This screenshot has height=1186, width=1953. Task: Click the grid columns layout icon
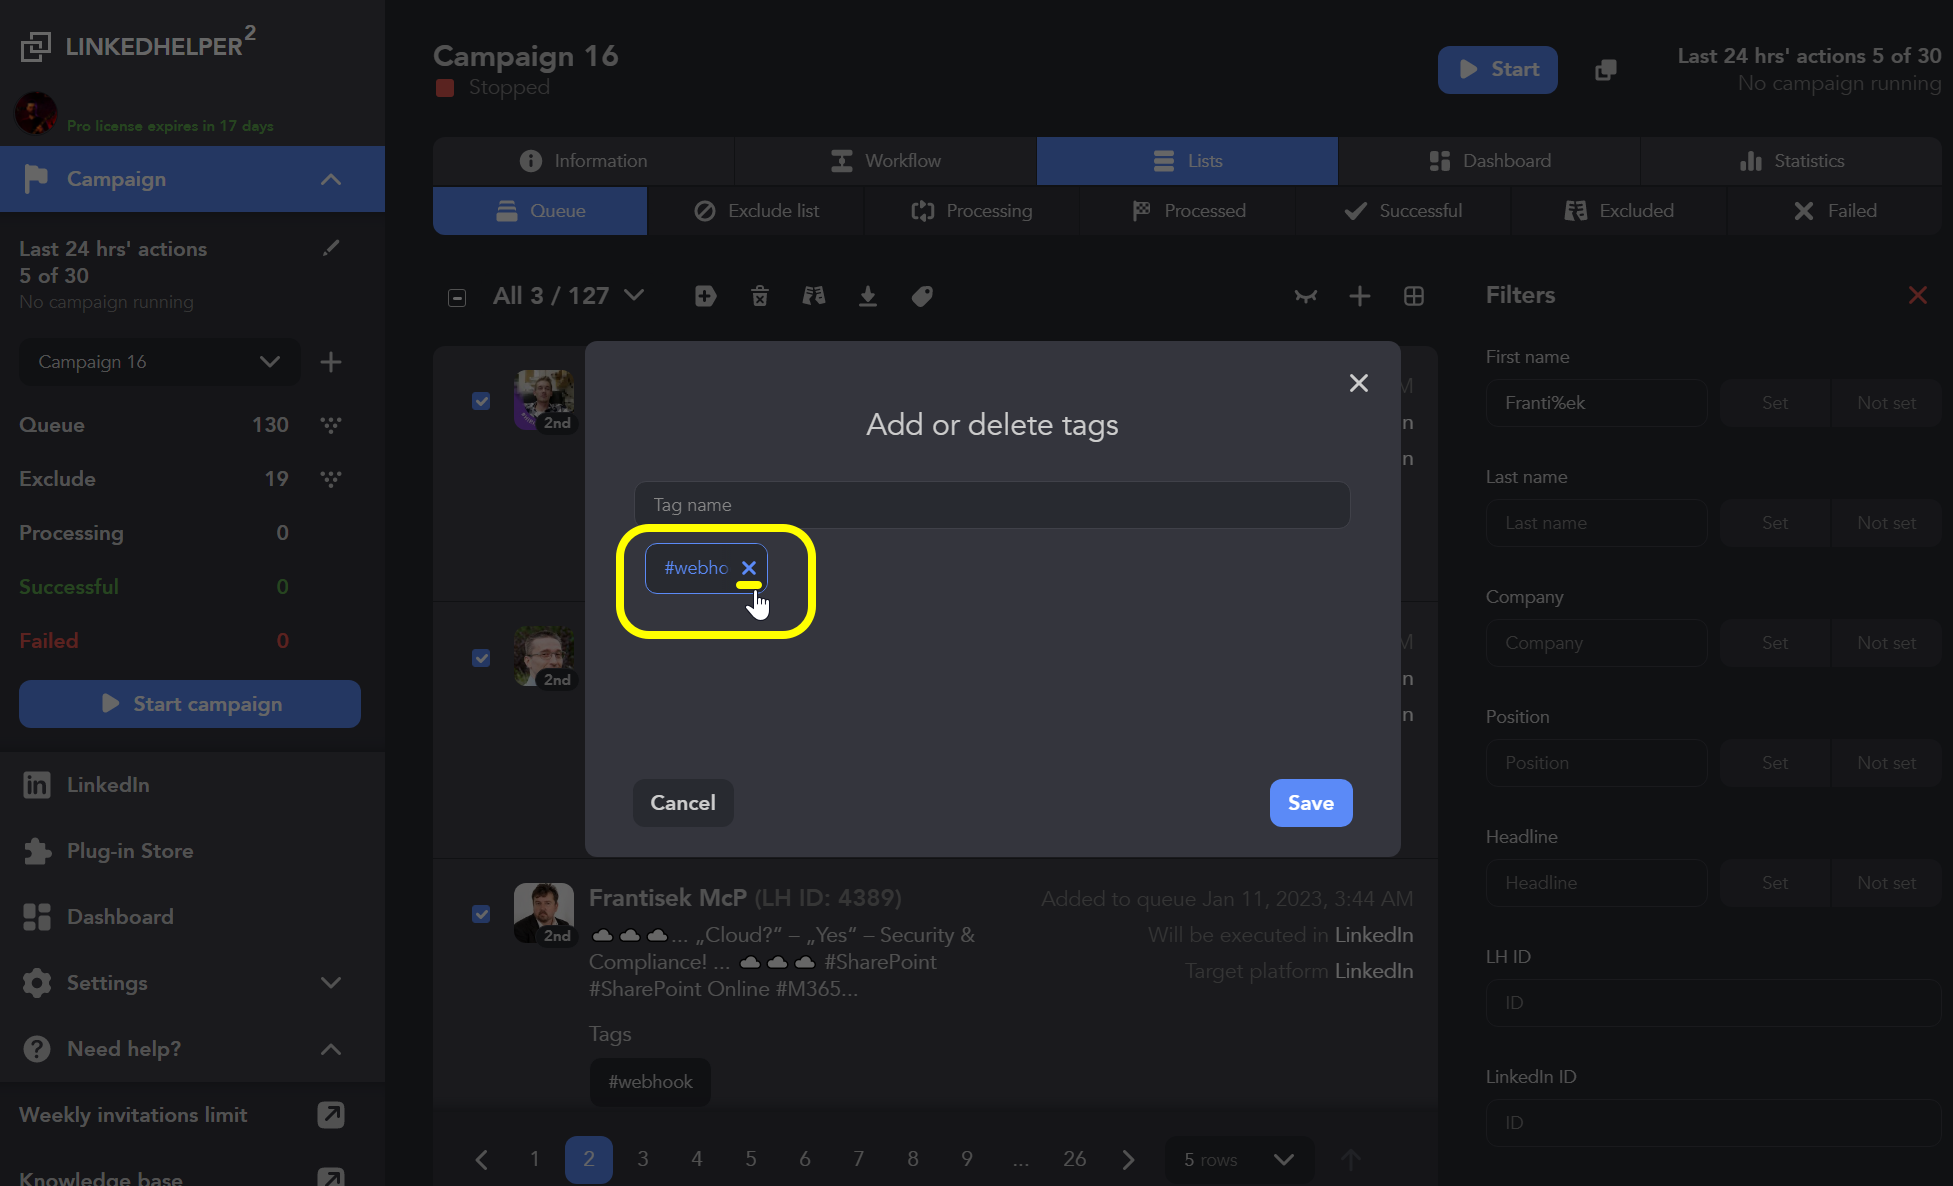(1414, 296)
